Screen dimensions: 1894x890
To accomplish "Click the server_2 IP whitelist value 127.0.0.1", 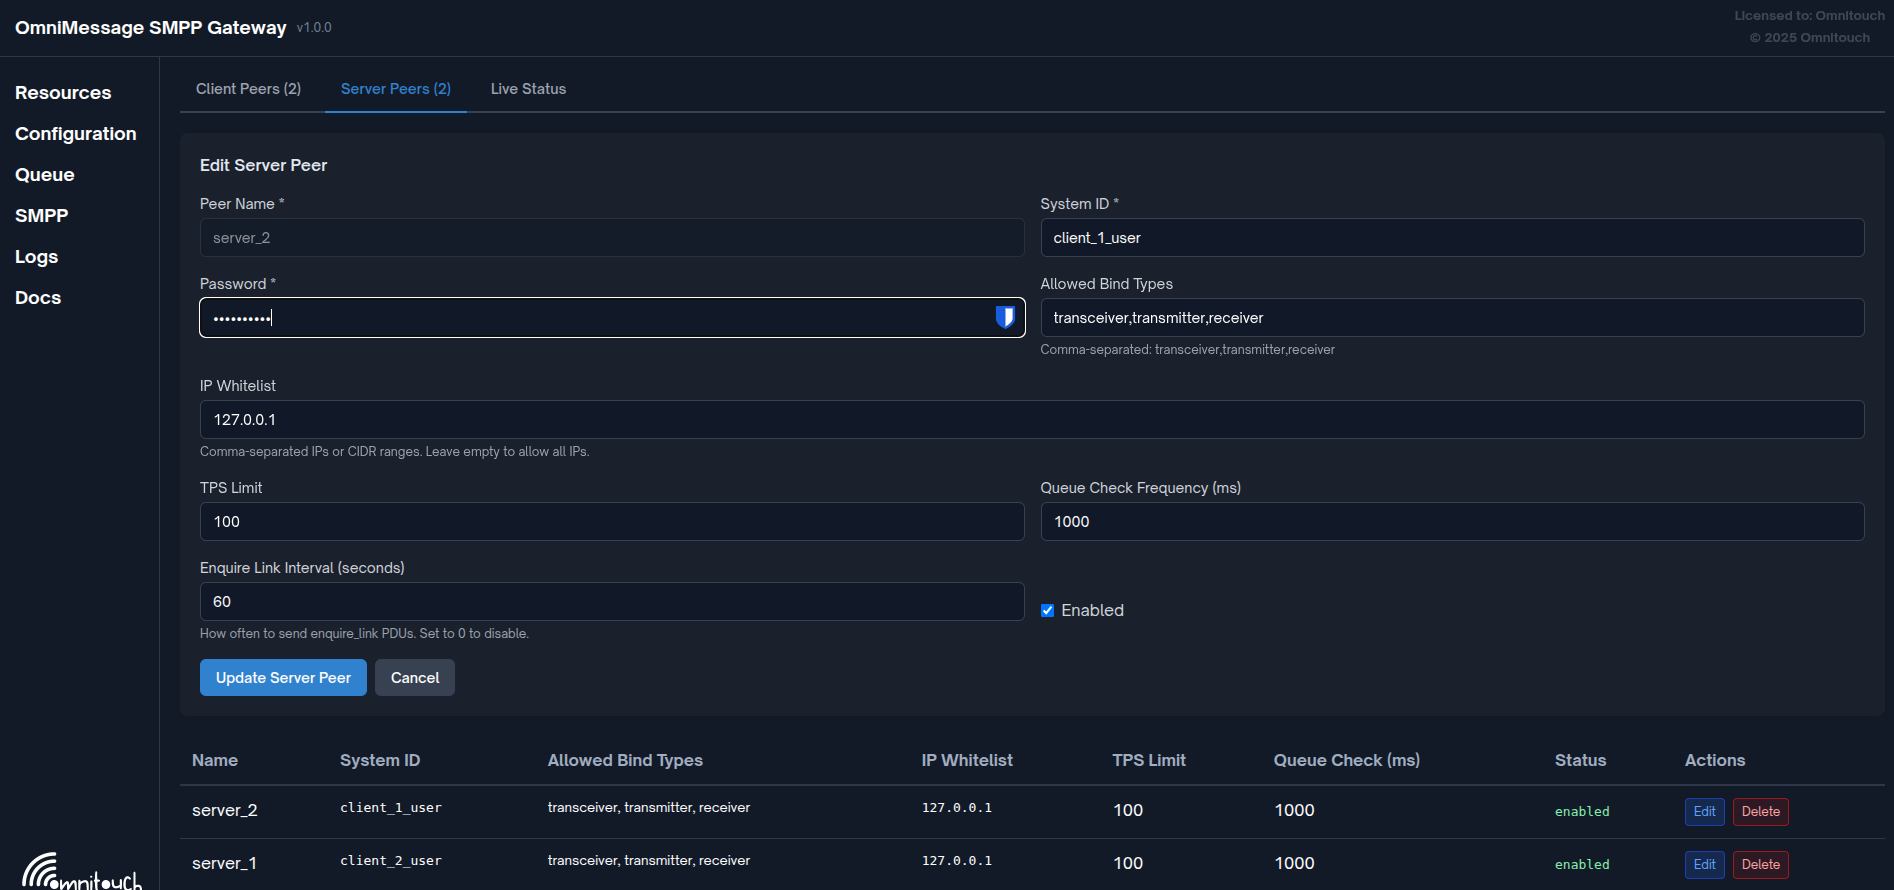I will pyautogui.click(x=957, y=808).
